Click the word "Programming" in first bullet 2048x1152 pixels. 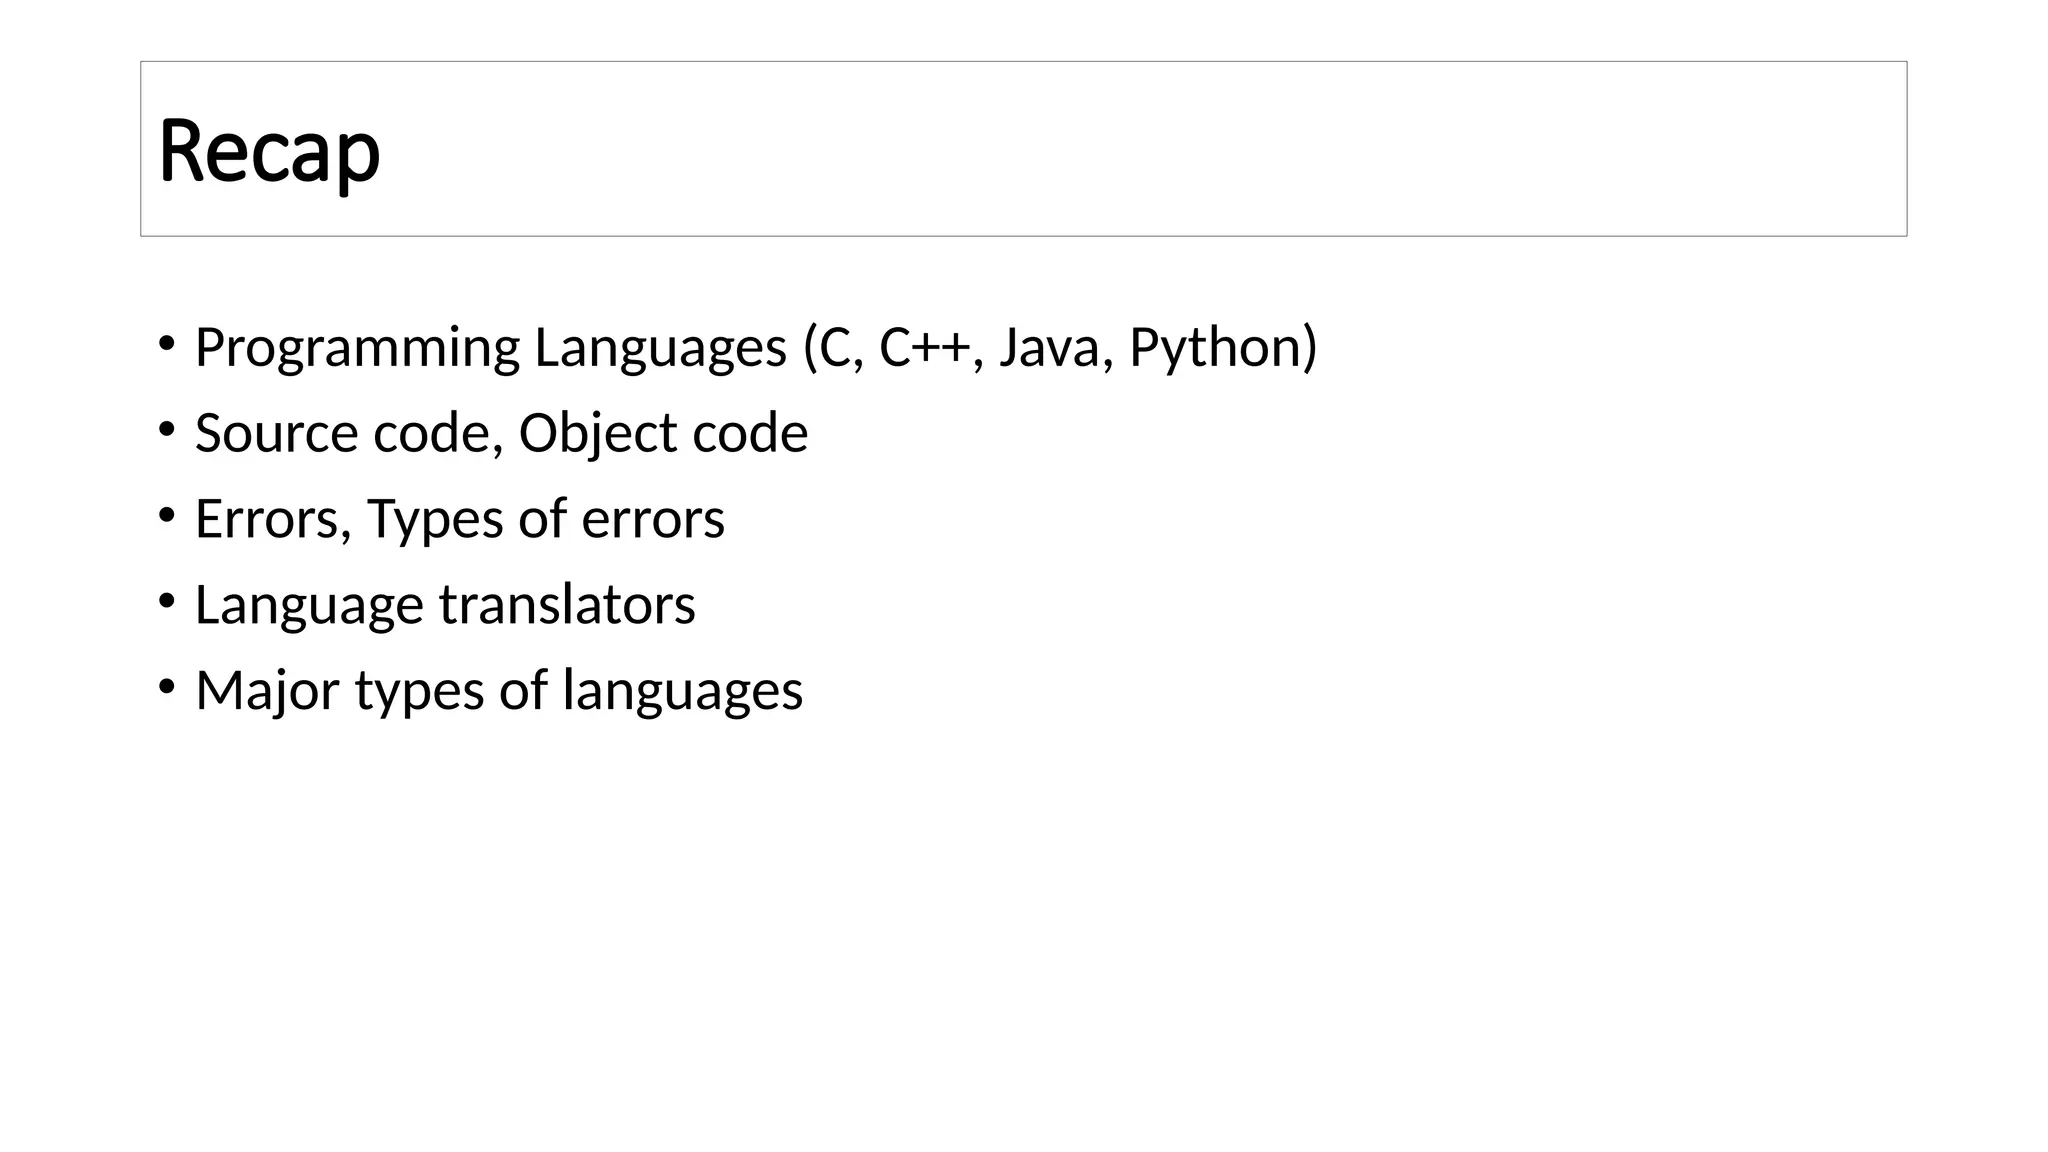[357, 348]
